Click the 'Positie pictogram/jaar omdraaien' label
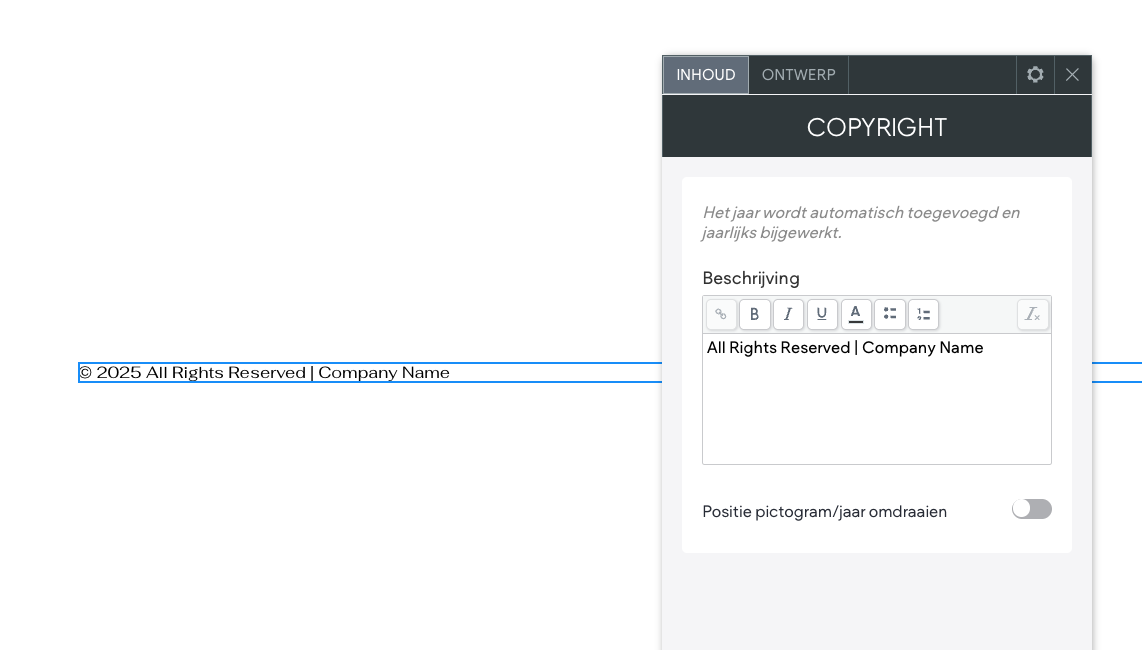 [x=824, y=512]
